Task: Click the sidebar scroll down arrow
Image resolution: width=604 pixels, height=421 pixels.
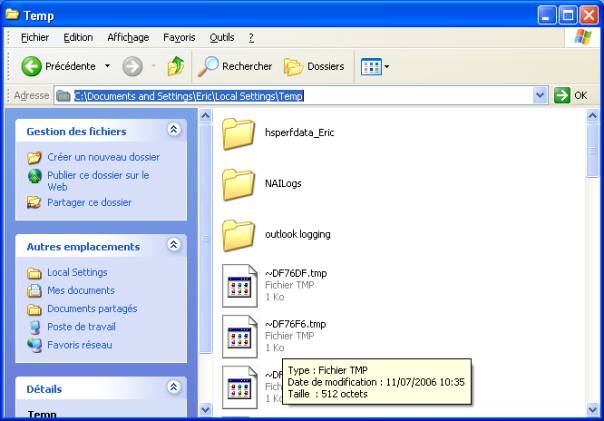Action: click(x=205, y=409)
